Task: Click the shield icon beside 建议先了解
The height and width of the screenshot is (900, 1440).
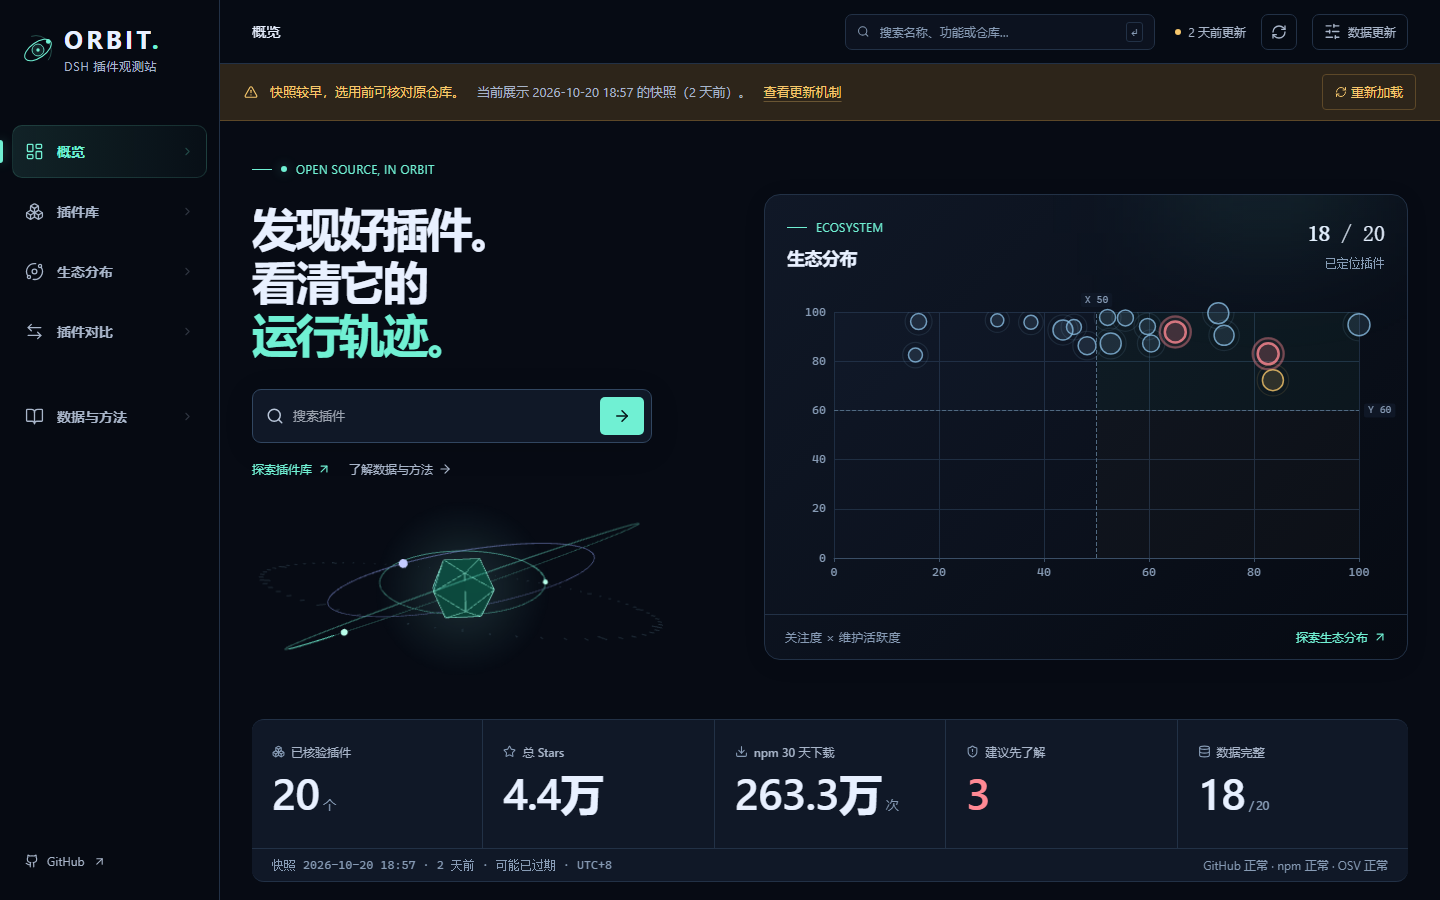Action: pyautogui.click(x=972, y=752)
